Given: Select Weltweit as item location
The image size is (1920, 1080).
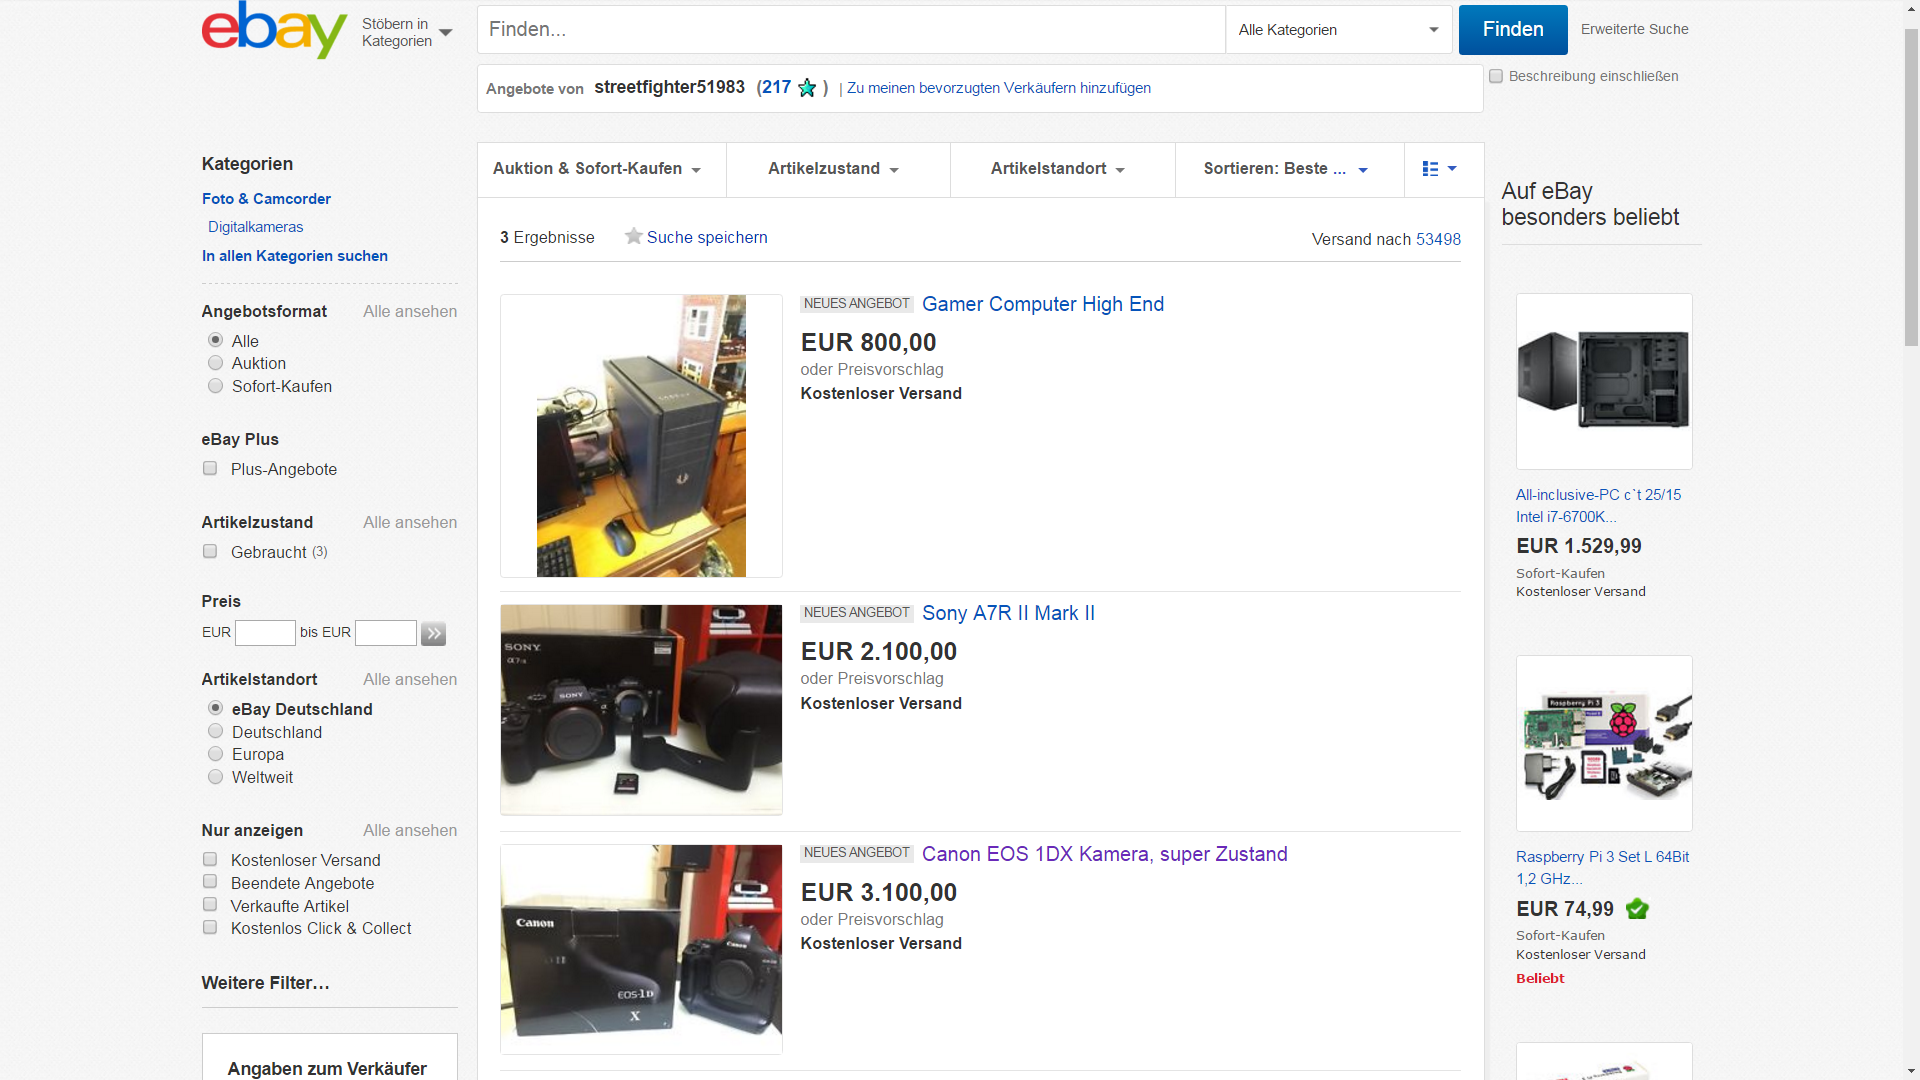Looking at the screenshot, I should point(215,777).
